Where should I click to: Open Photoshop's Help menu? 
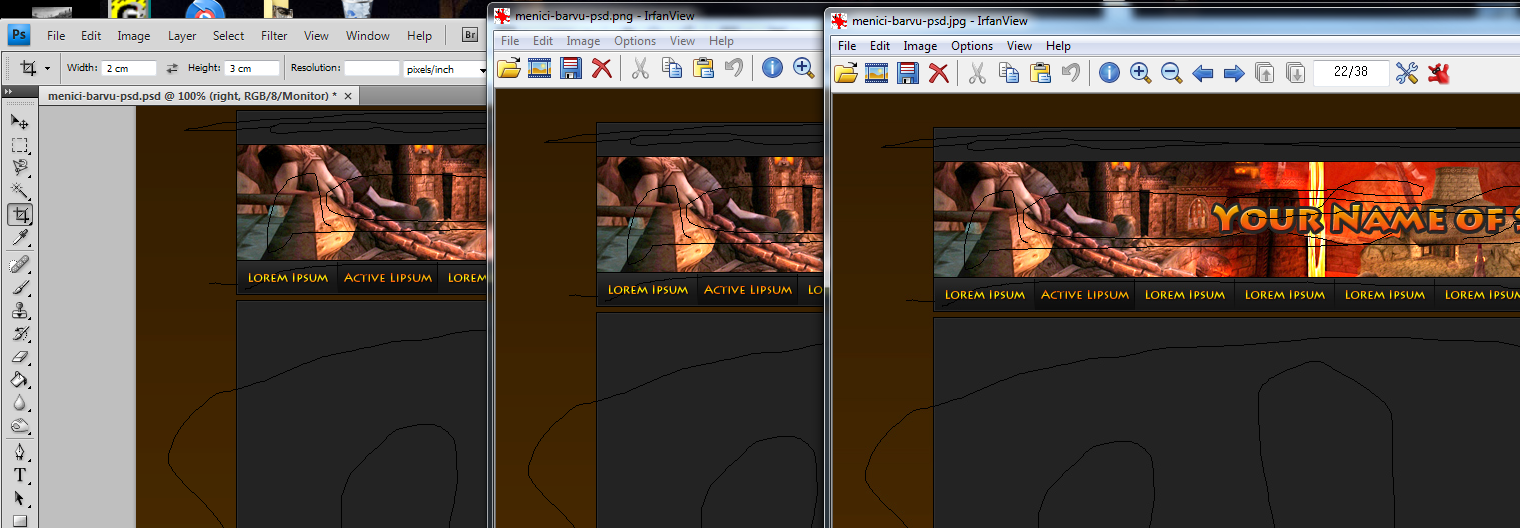pos(419,36)
